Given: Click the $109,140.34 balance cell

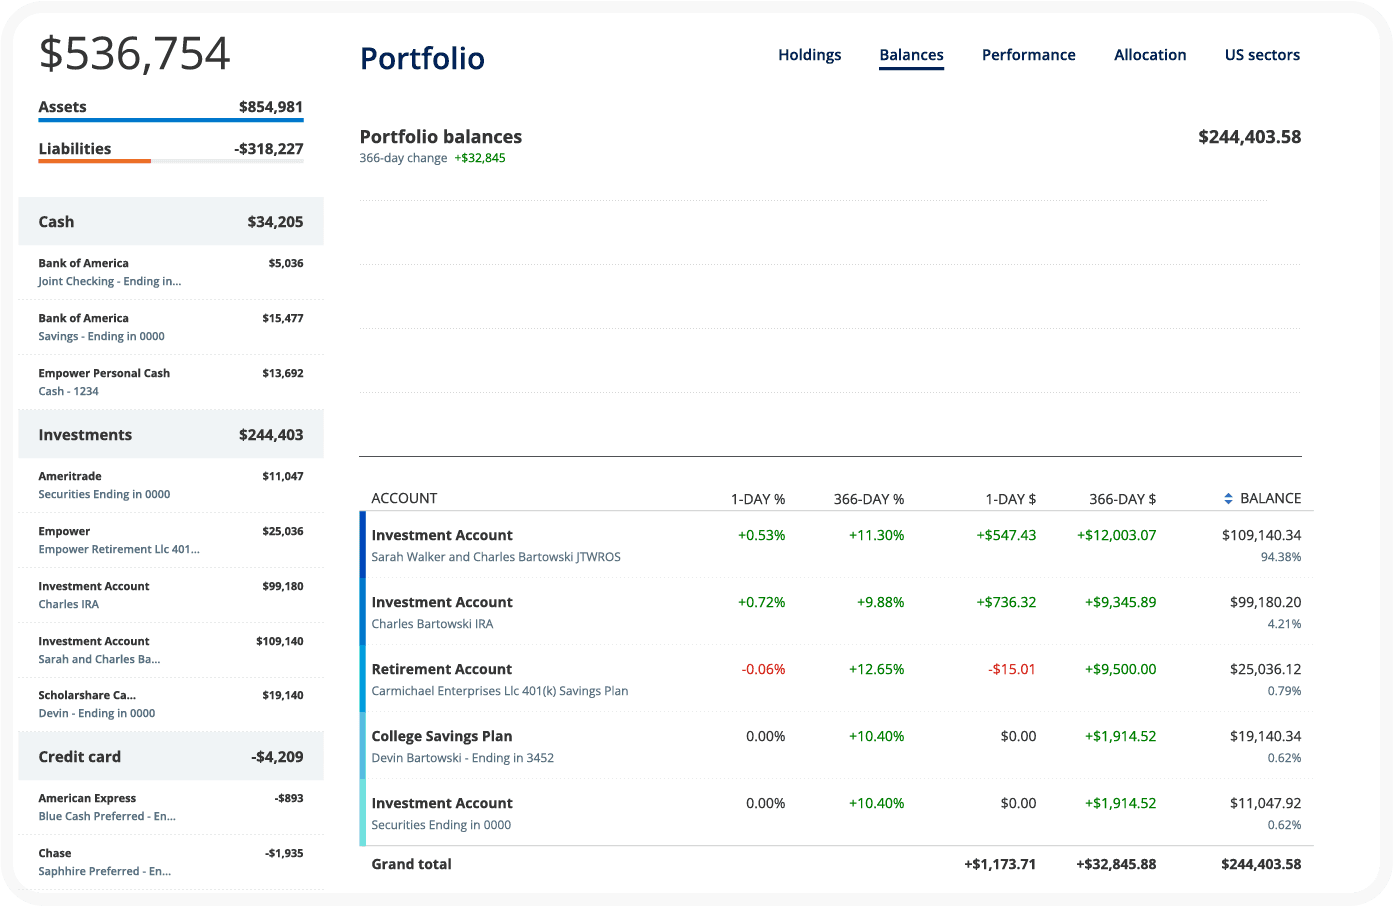Looking at the screenshot, I should (x=1261, y=535).
